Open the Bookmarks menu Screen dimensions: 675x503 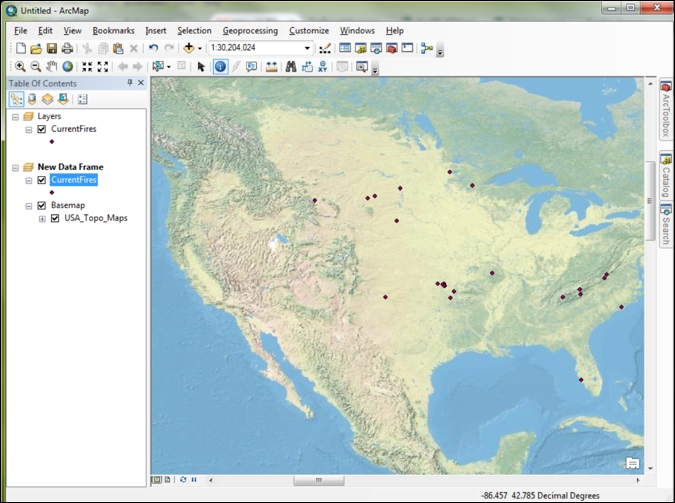point(113,31)
